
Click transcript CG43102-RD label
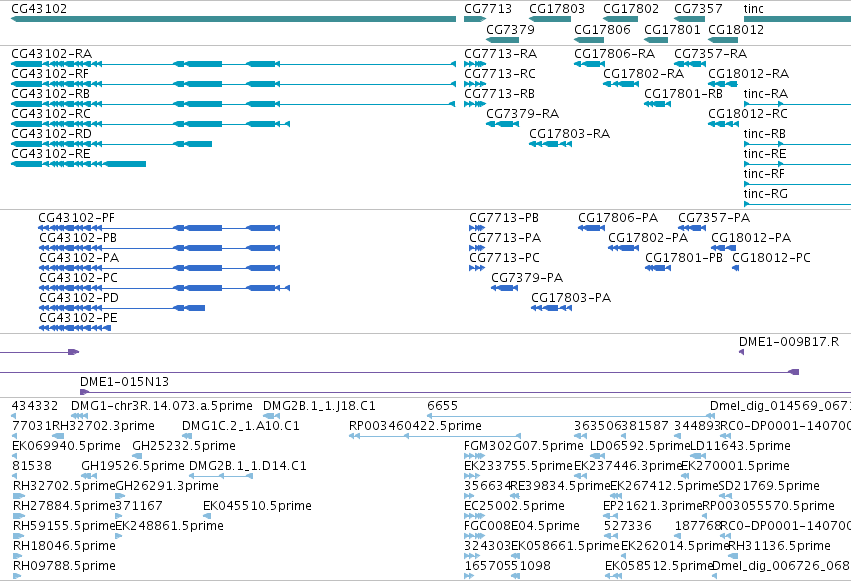click(x=52, y=134)
